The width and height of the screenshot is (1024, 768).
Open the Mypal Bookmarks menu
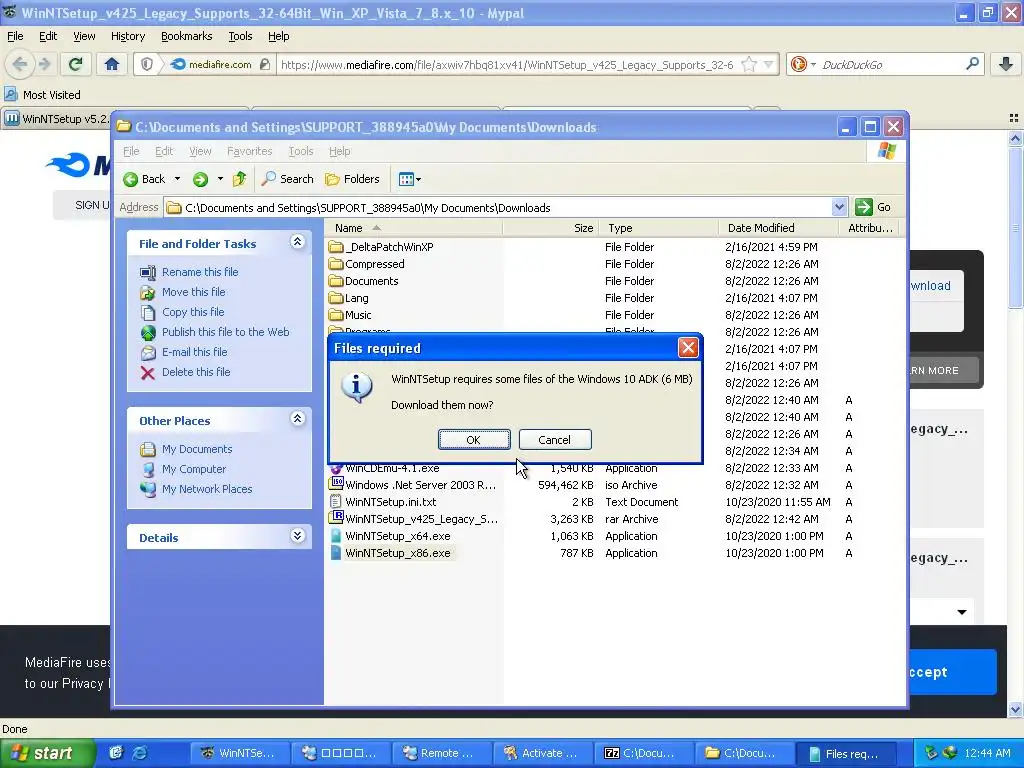tap(186, 36)
